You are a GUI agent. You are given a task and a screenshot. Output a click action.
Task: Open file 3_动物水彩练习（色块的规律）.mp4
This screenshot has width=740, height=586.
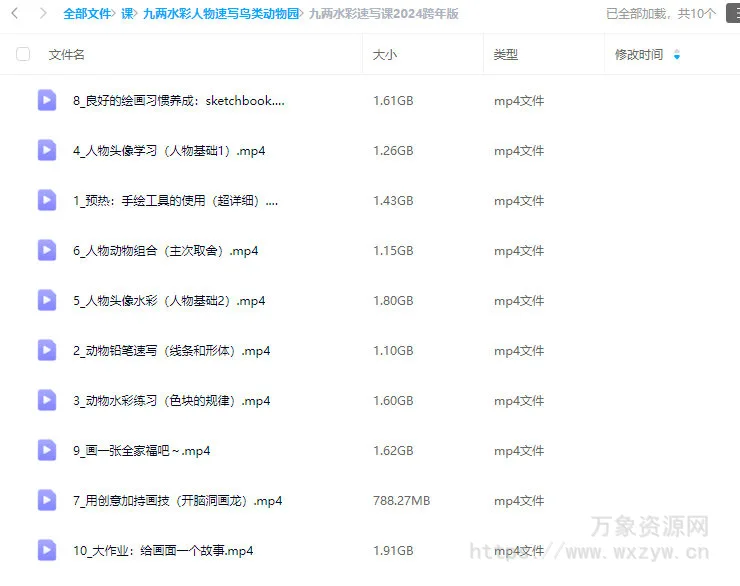click(x=171, y=401)
